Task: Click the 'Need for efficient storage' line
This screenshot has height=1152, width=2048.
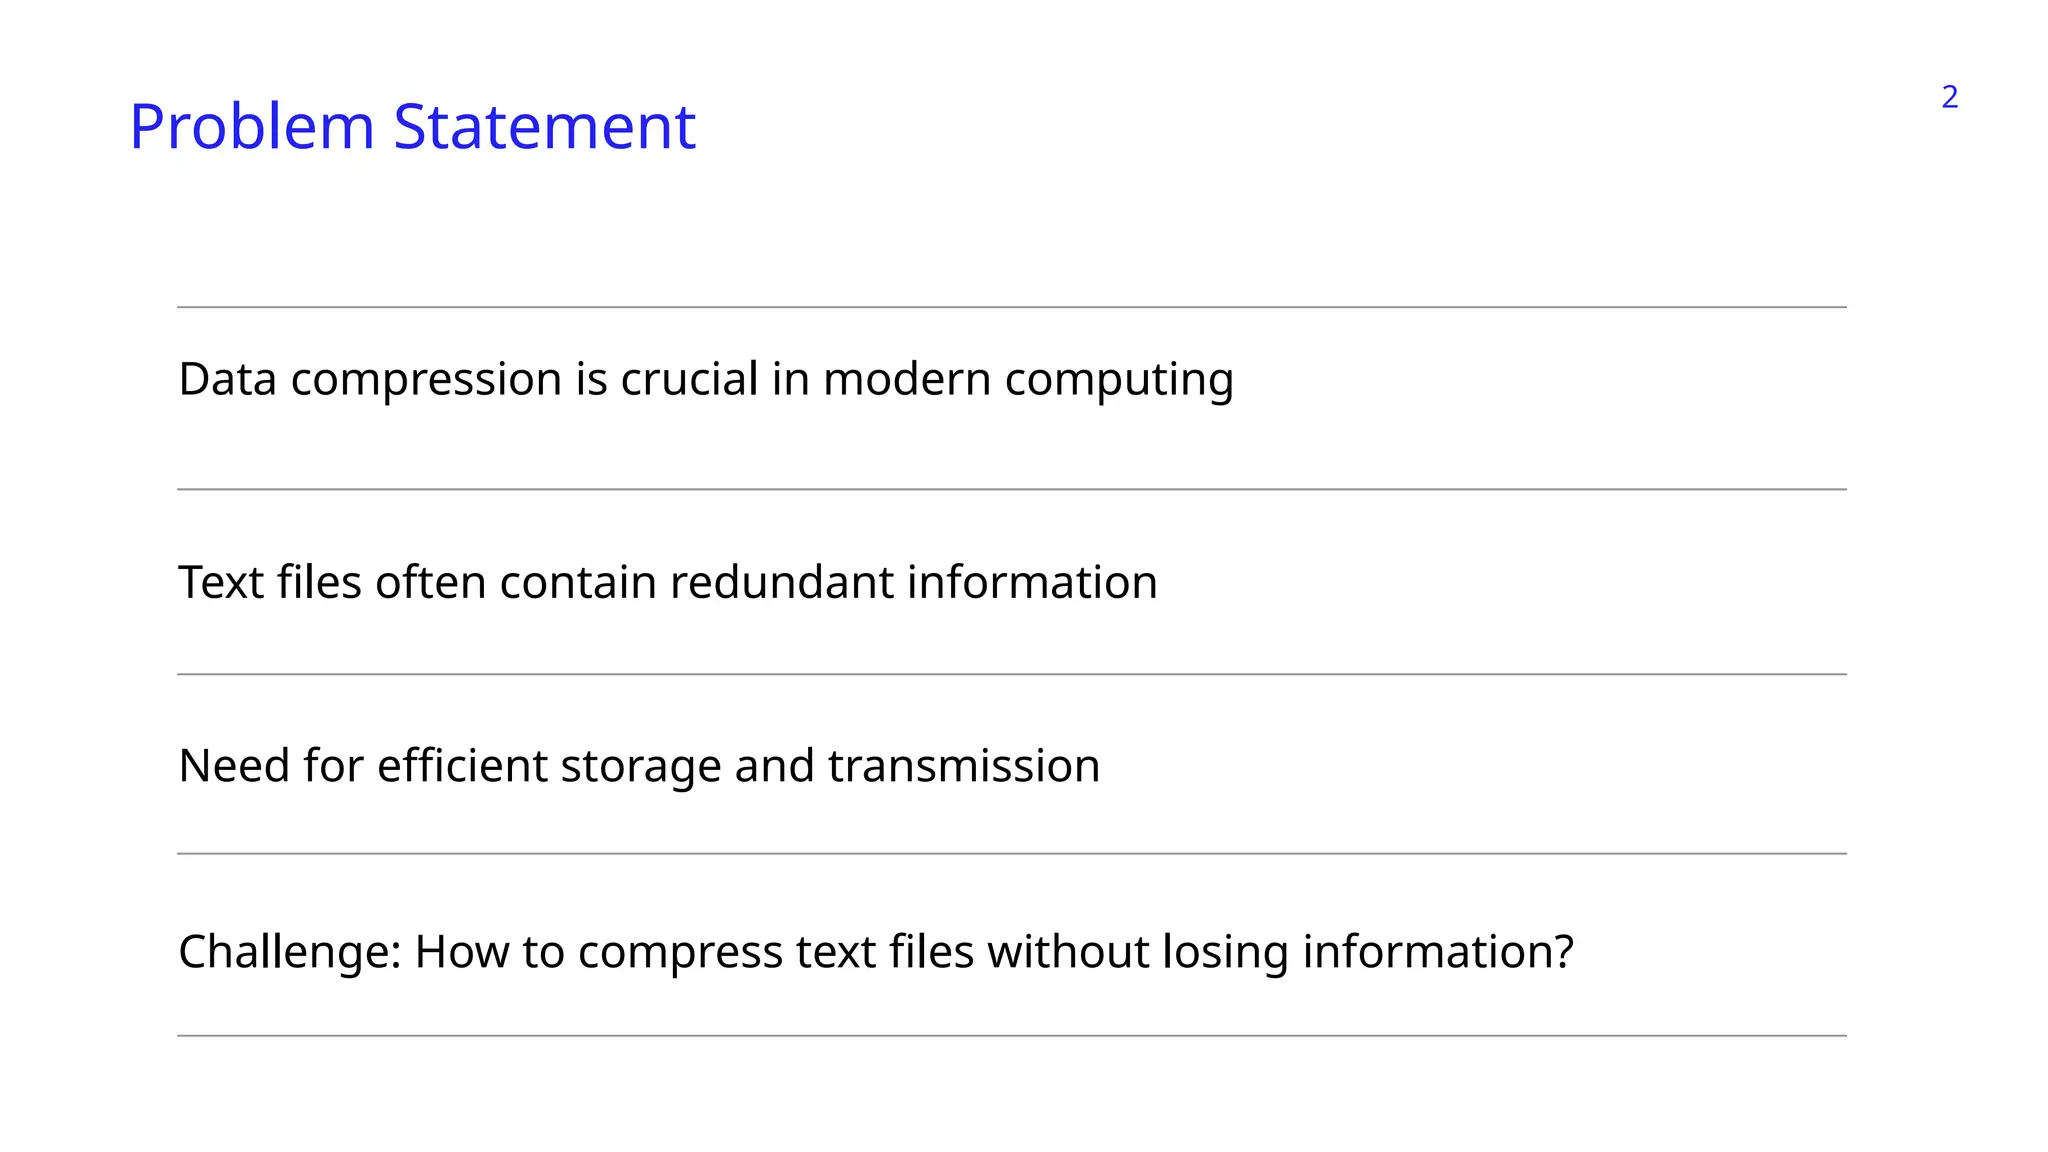Action: tap(638, 766)
